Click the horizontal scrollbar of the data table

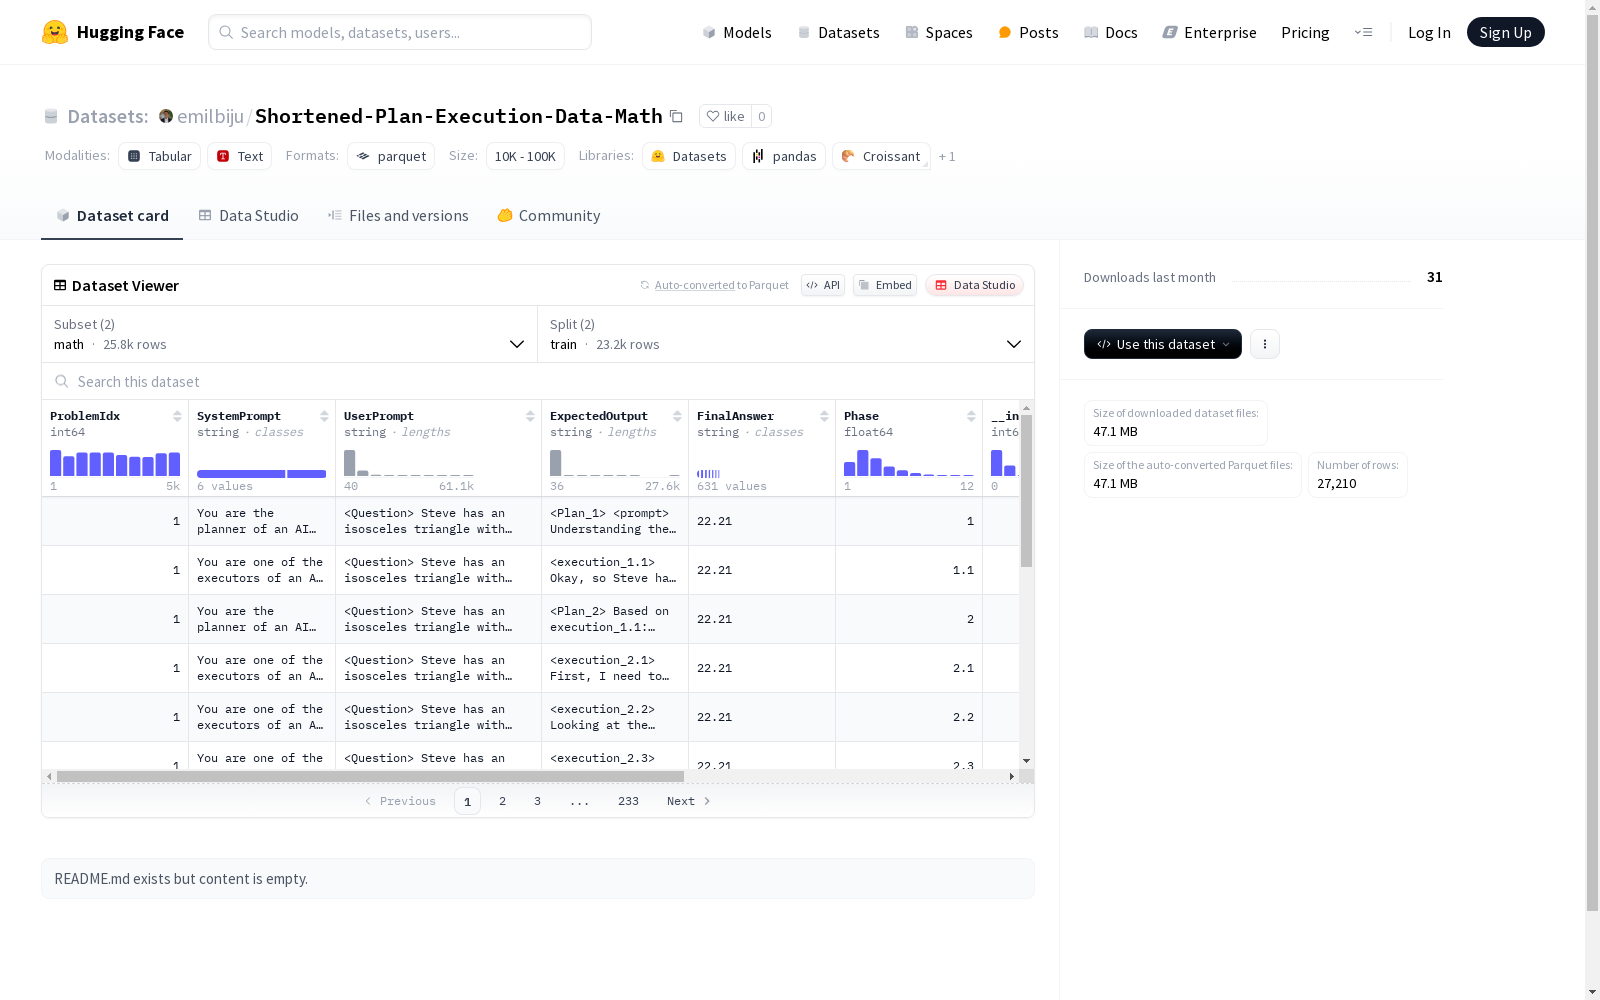click(370, 776)
